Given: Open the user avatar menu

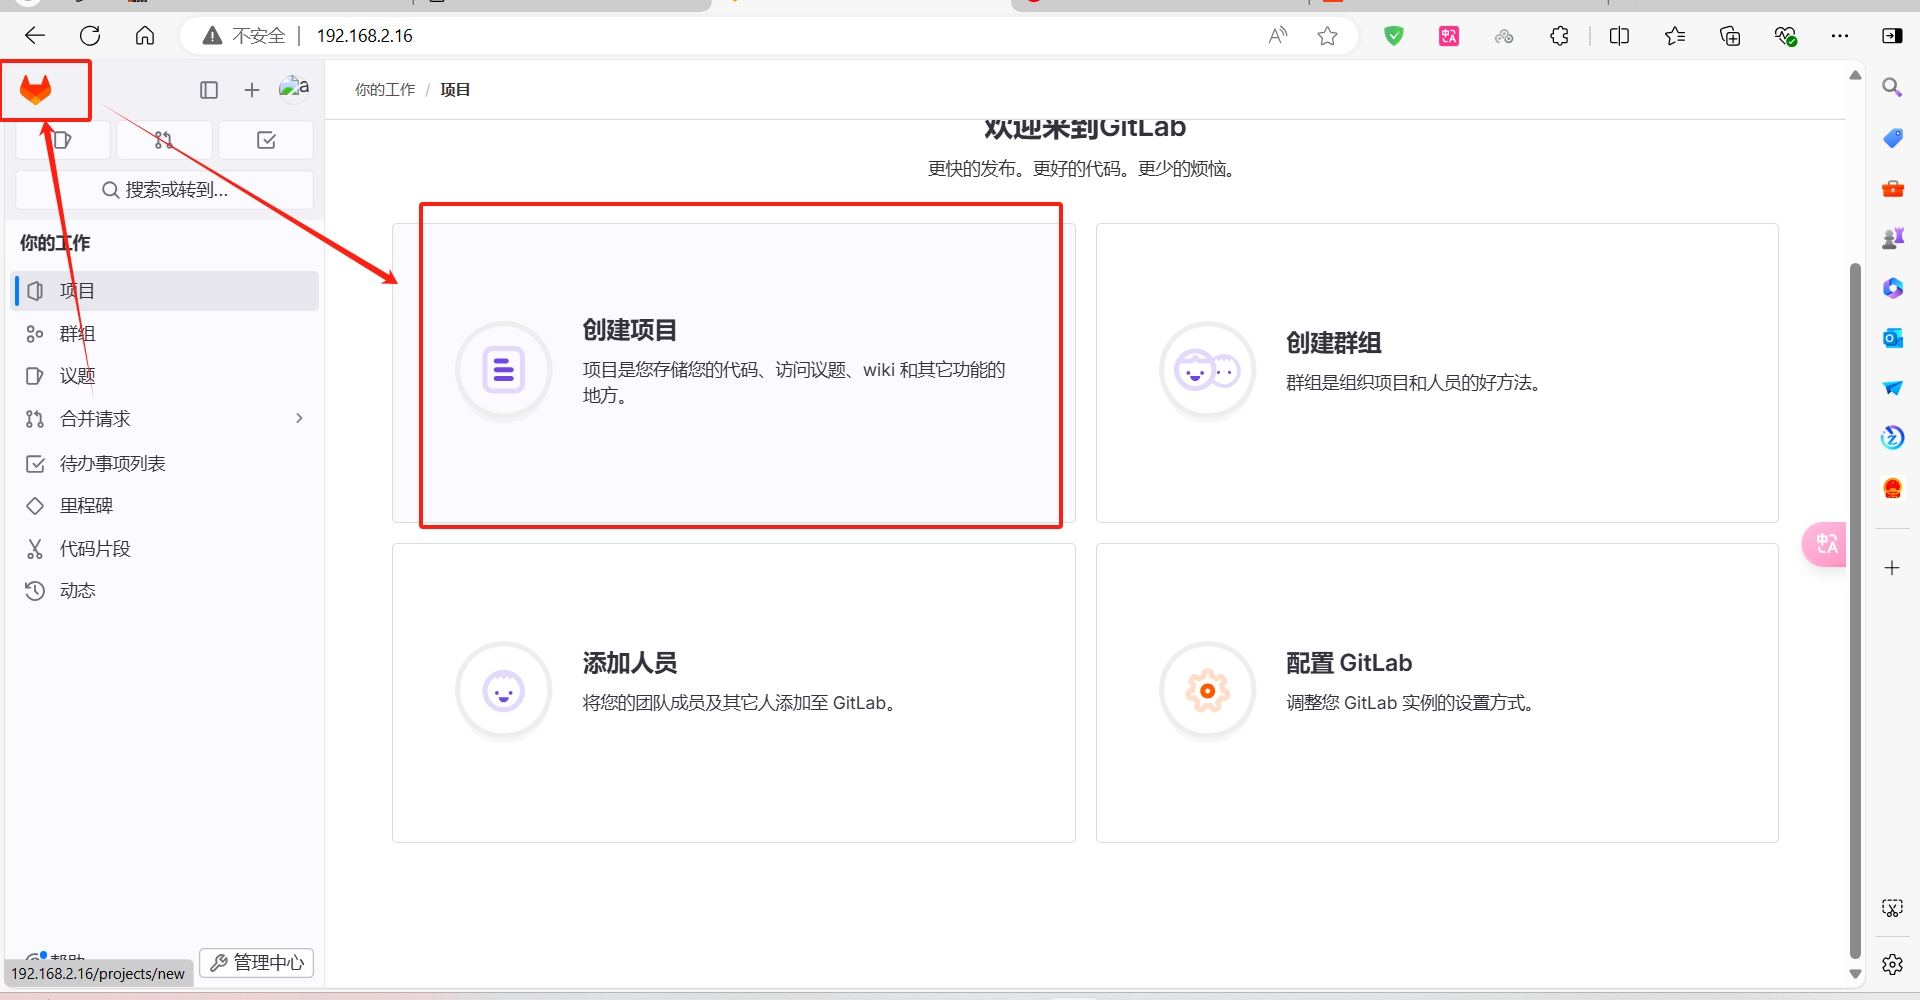Looking at the screenshot, I should coord(294,89).
